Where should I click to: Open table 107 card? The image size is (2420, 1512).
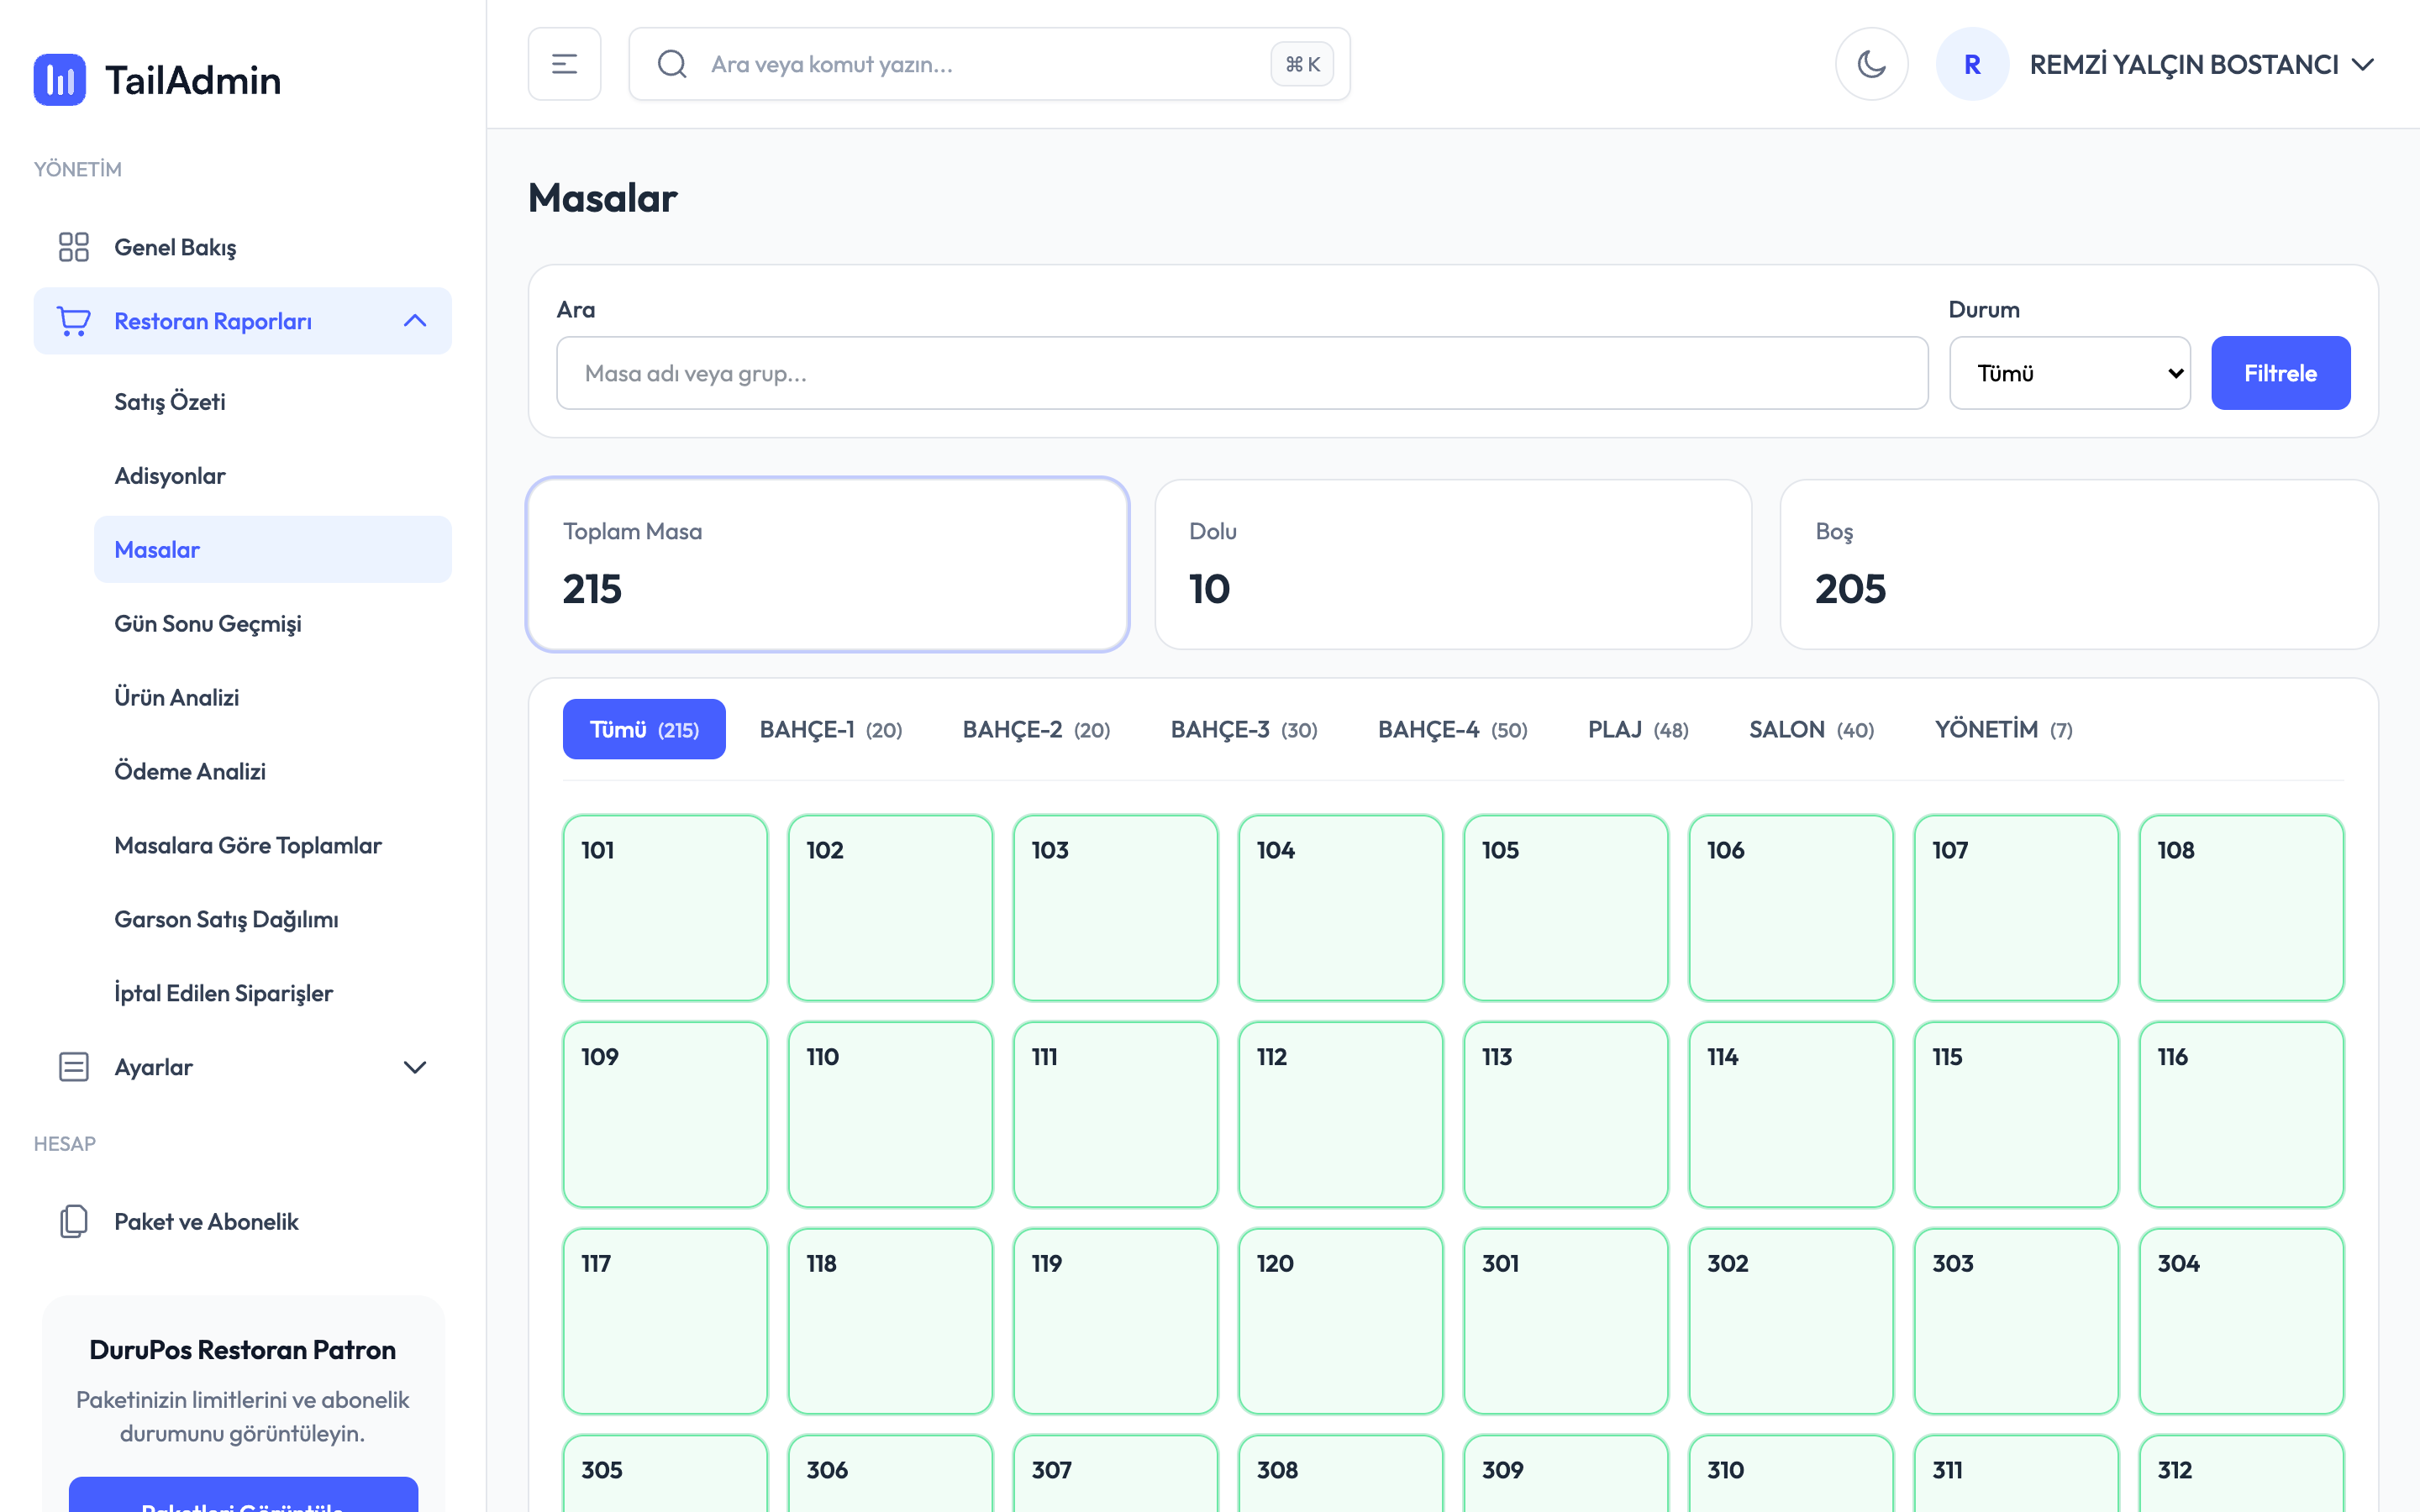(2016, 908)
